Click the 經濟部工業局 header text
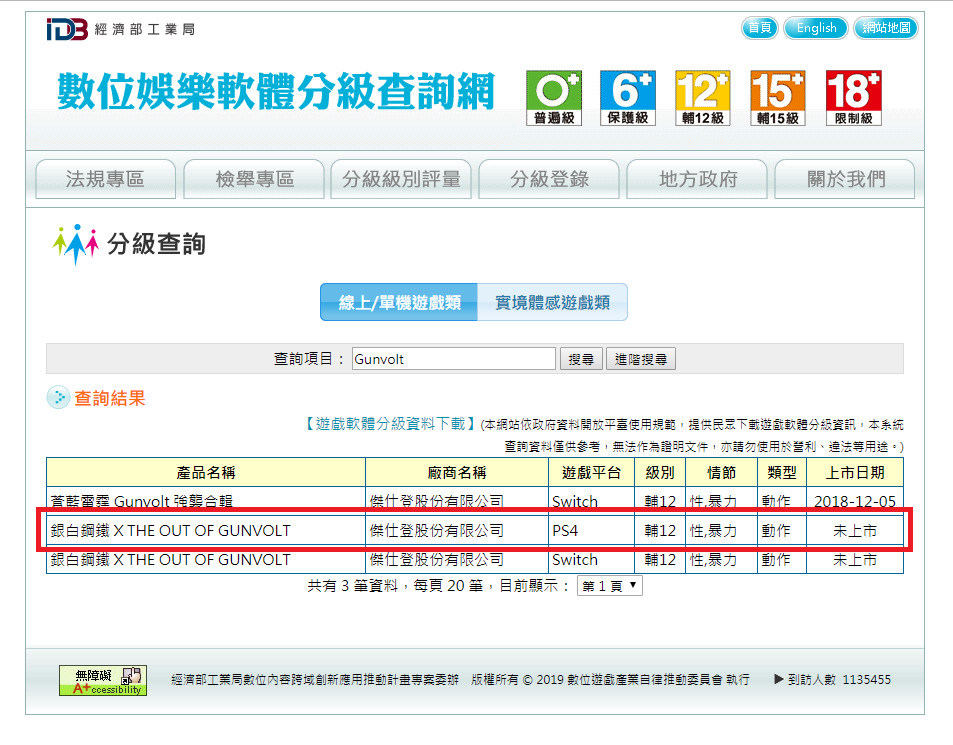 [145, 29]
